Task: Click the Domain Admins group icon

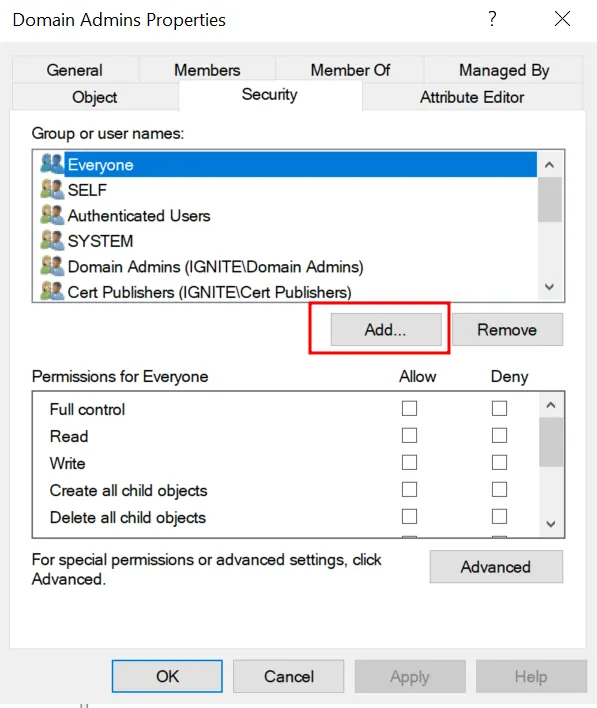Action: tap(52, 266)
